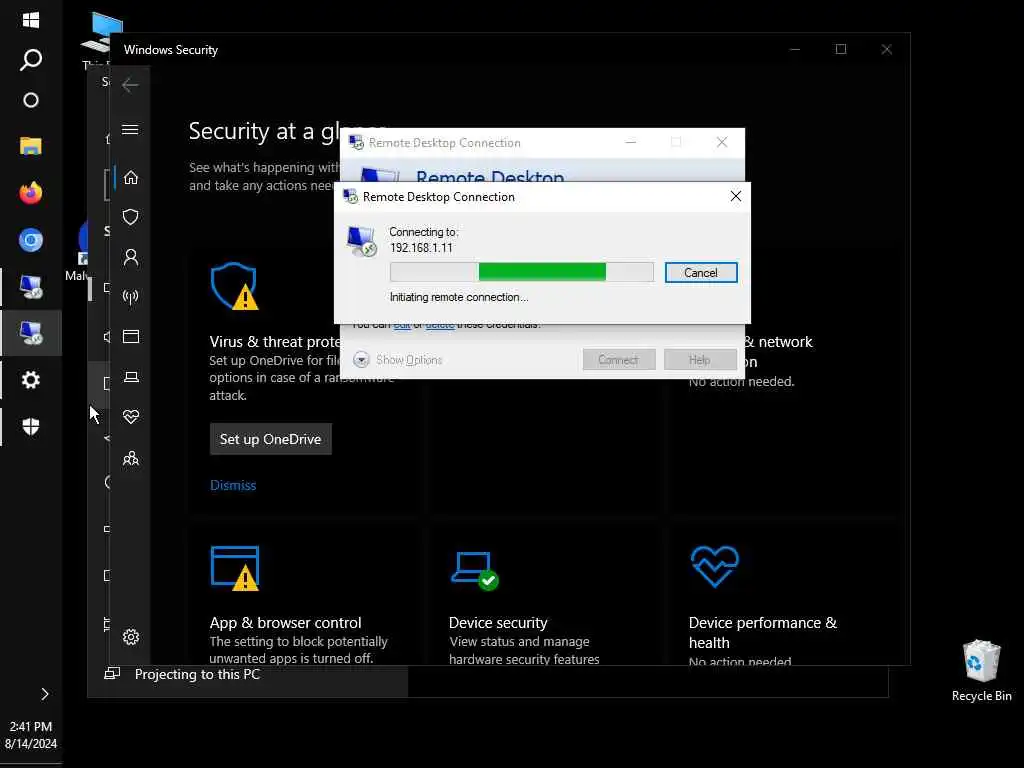Image resolution: width=1024 pixels, height=768 pixels.
Task: Close the Remote Desktop Connection progress dialog
Action: click(x=735, y=196)
